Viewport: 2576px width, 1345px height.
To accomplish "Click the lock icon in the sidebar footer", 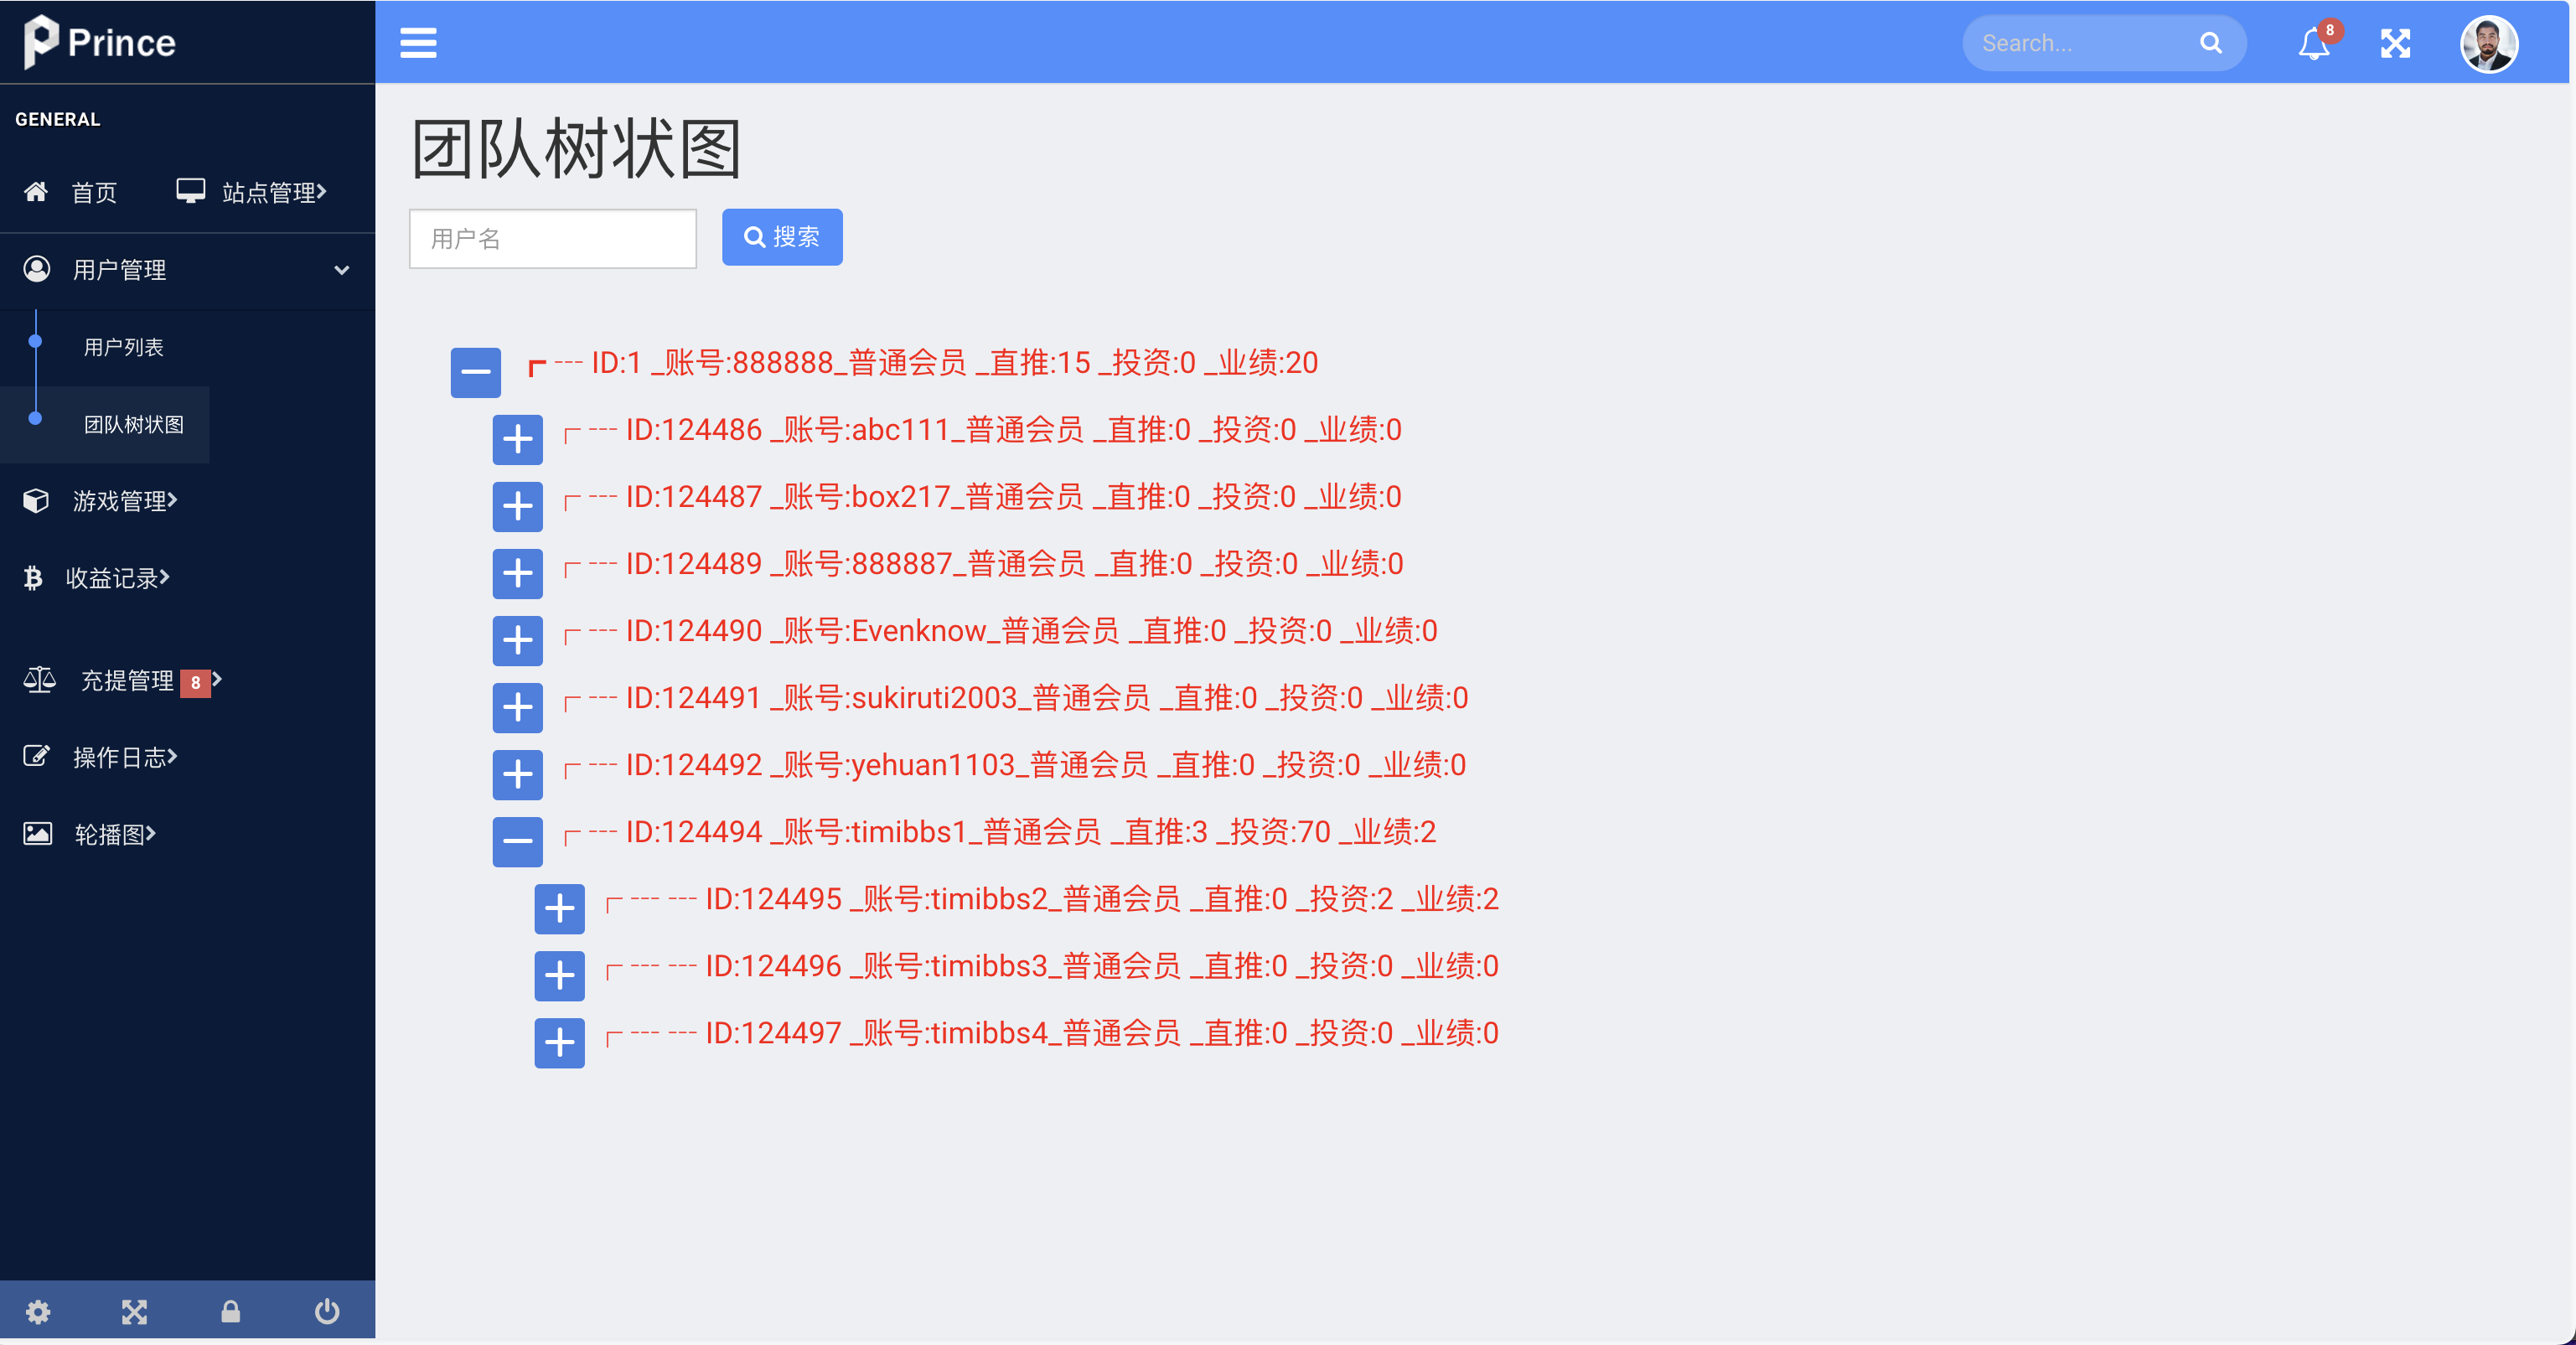I will (x=231, y=1311).
